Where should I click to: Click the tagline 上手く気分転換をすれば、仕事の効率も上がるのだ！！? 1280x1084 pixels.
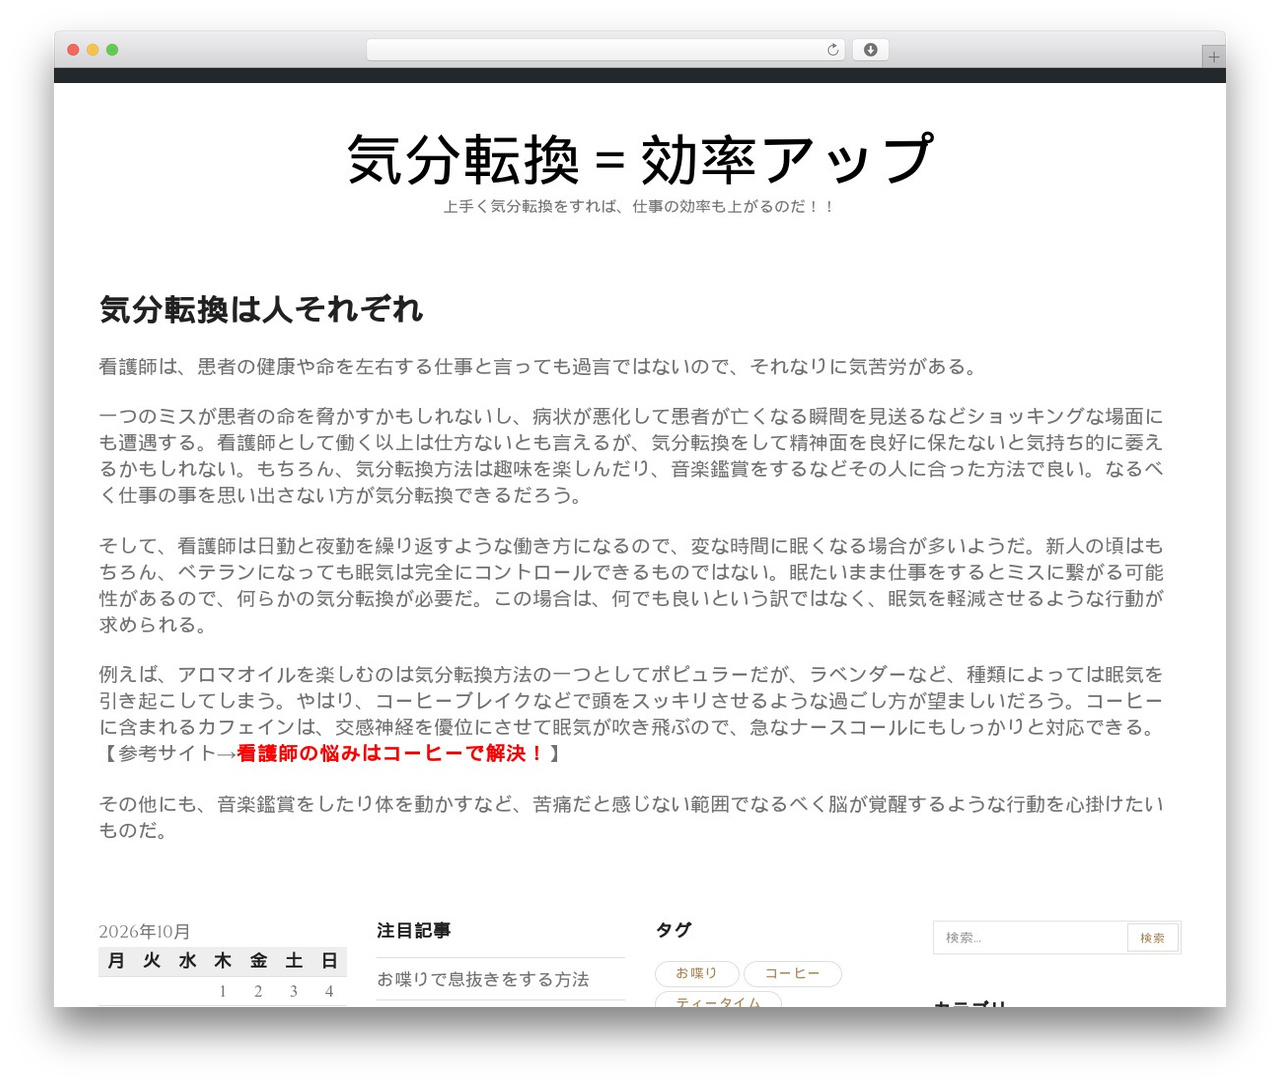point(640,207)
